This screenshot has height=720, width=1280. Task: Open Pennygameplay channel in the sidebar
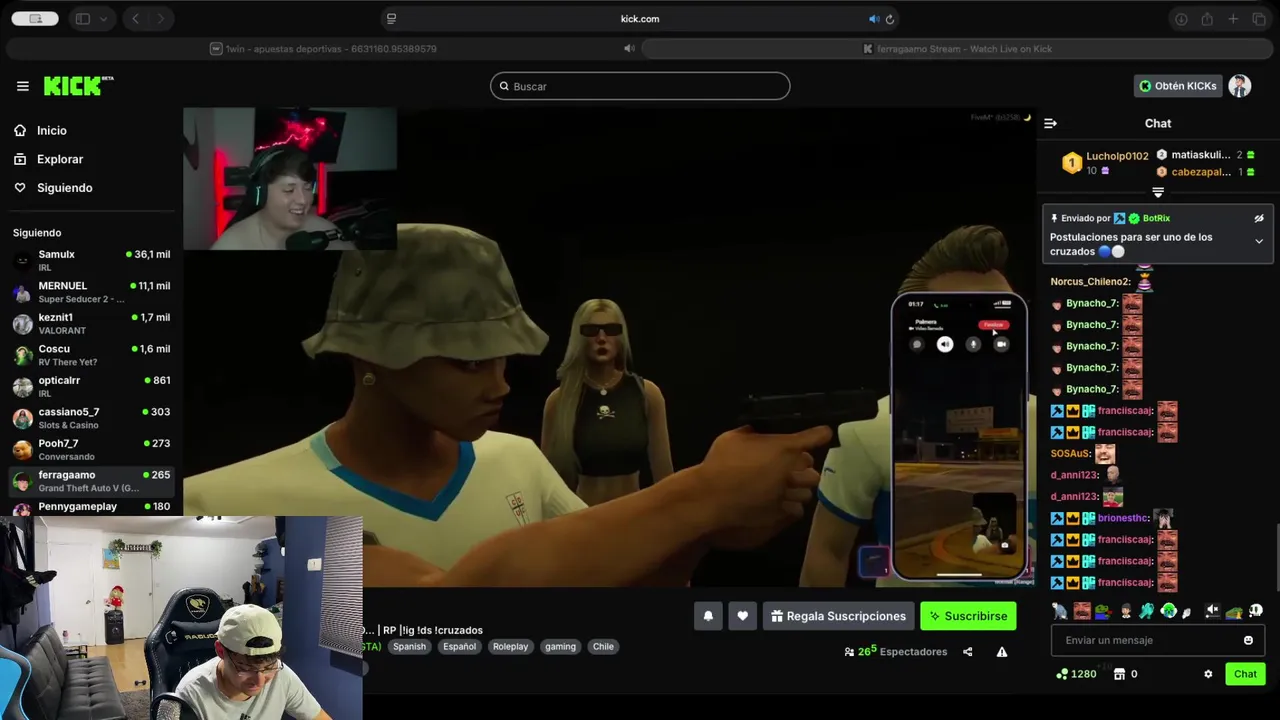coord(90,507)
